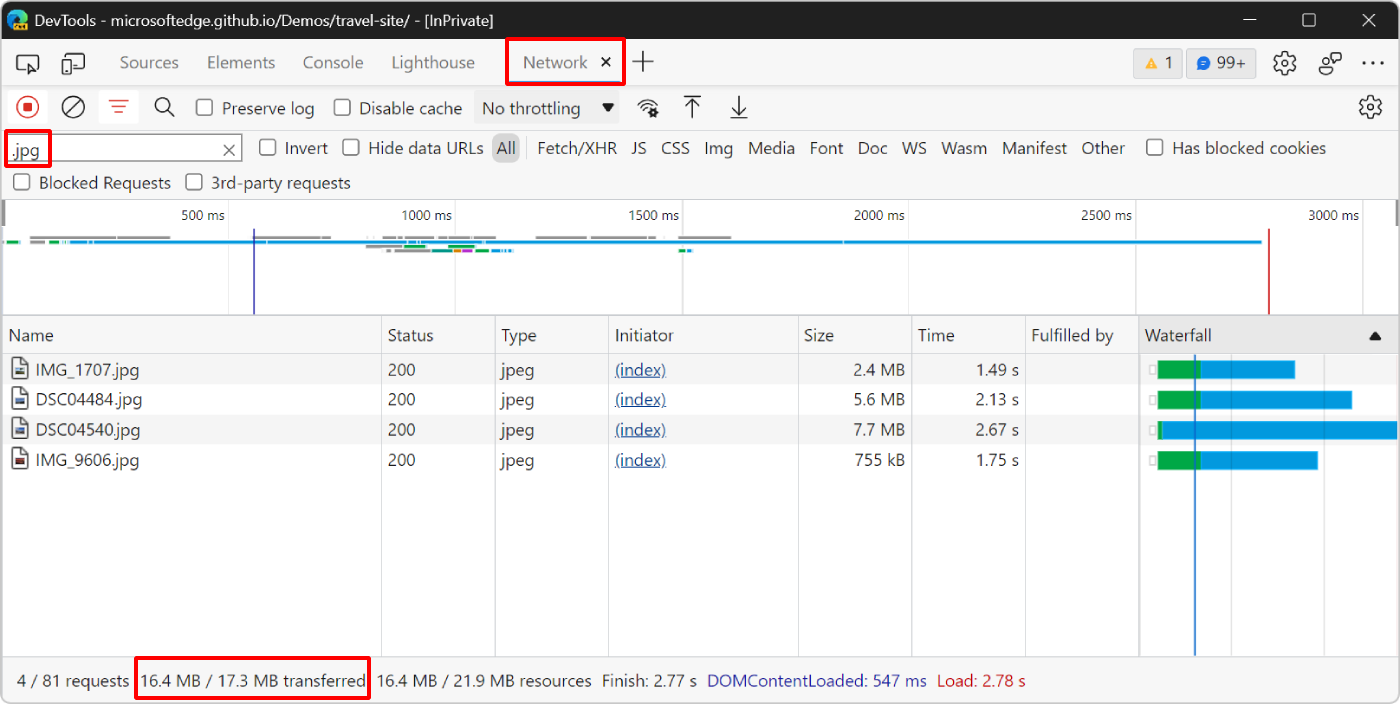Open the more options menu
The height and width of the screenshot is (704, 1400).
1372,62
